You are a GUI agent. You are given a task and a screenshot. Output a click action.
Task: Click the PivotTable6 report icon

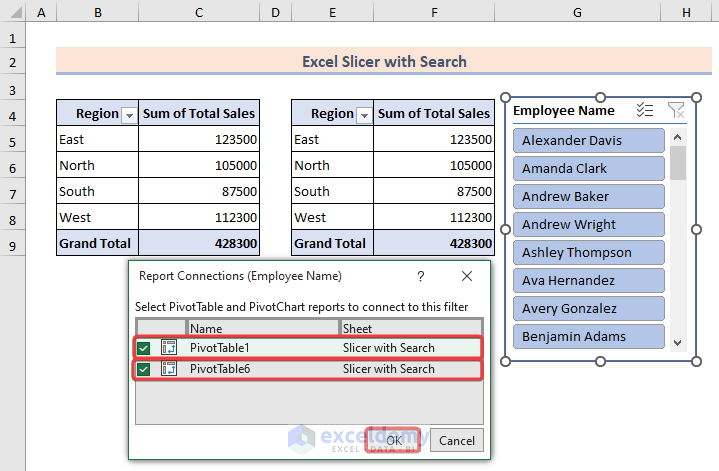[169, 369]
